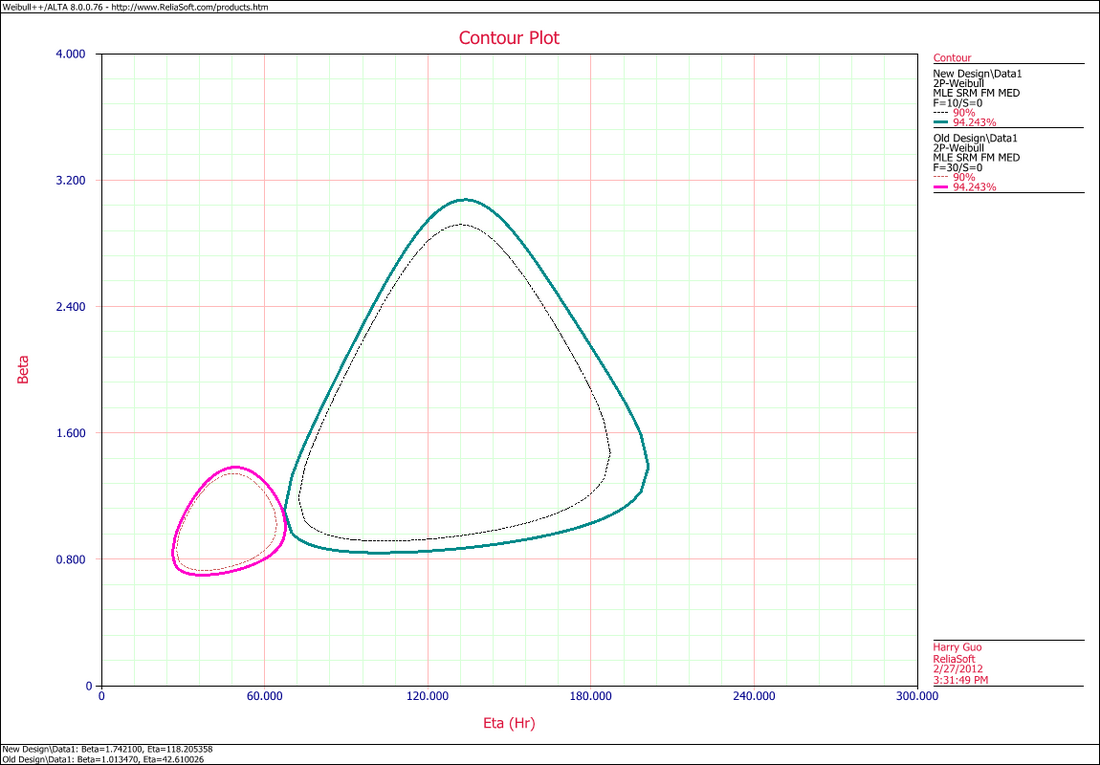
Task: Click the Old Design Beta=1.013470 footer line
Action: (106, 758)
